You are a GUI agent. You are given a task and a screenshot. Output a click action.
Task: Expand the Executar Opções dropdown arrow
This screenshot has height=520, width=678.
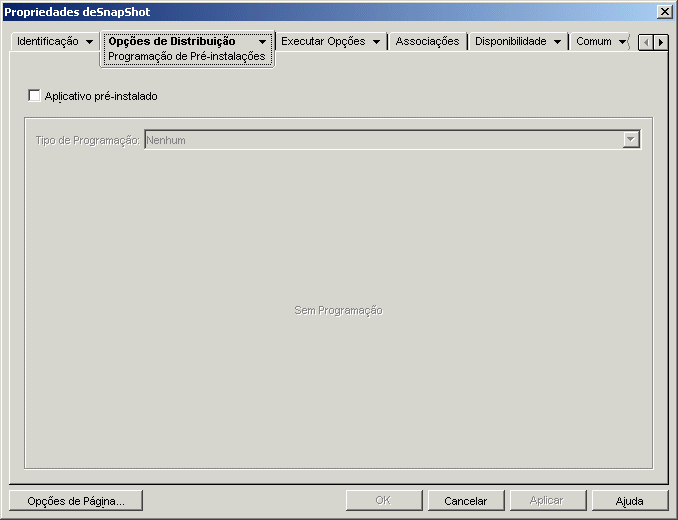[376, 42]
